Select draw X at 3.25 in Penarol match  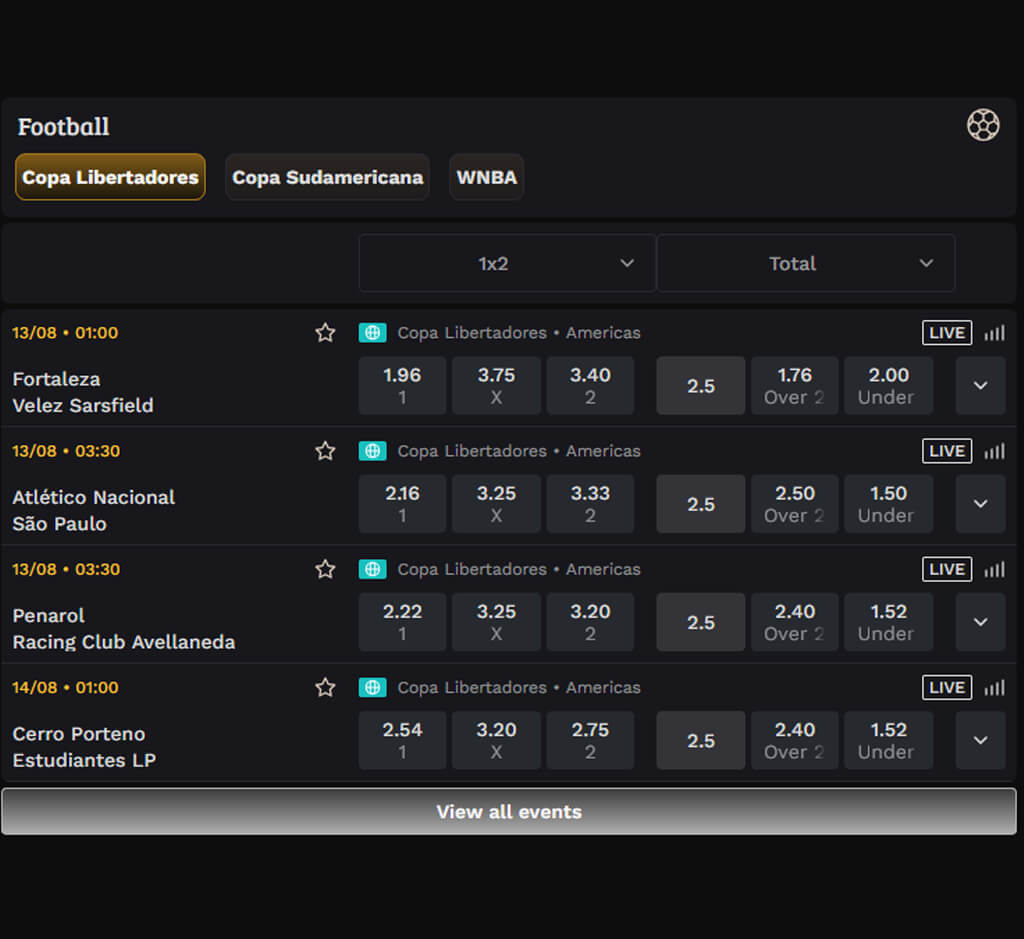496,622
